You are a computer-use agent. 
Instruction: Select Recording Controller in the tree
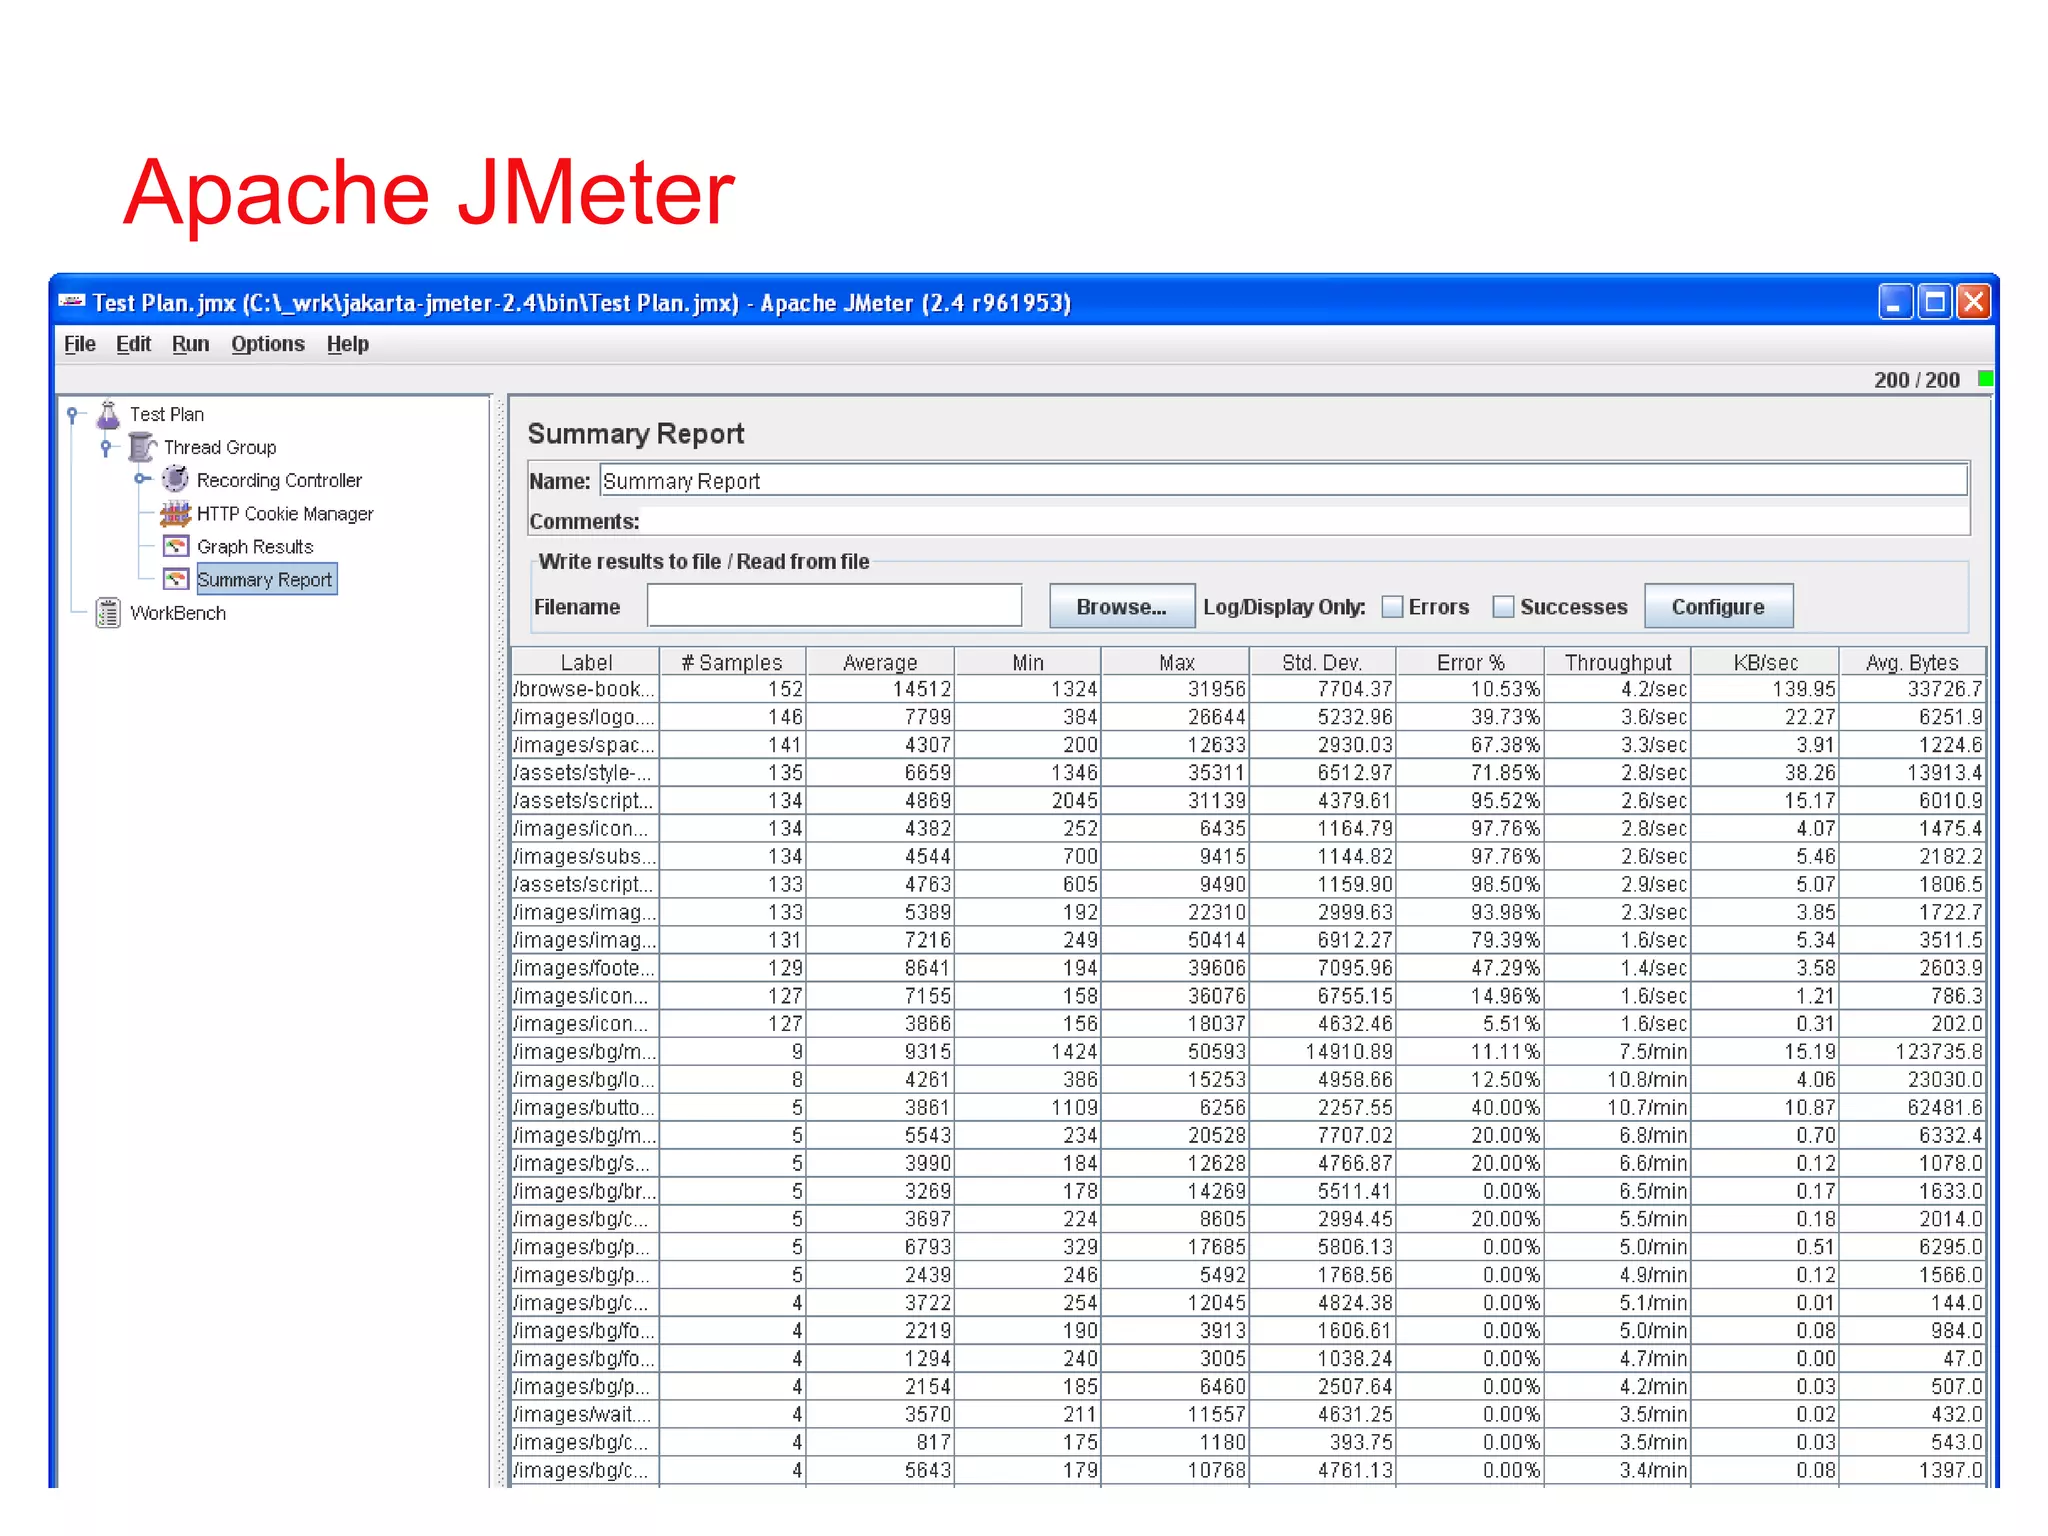279,481
